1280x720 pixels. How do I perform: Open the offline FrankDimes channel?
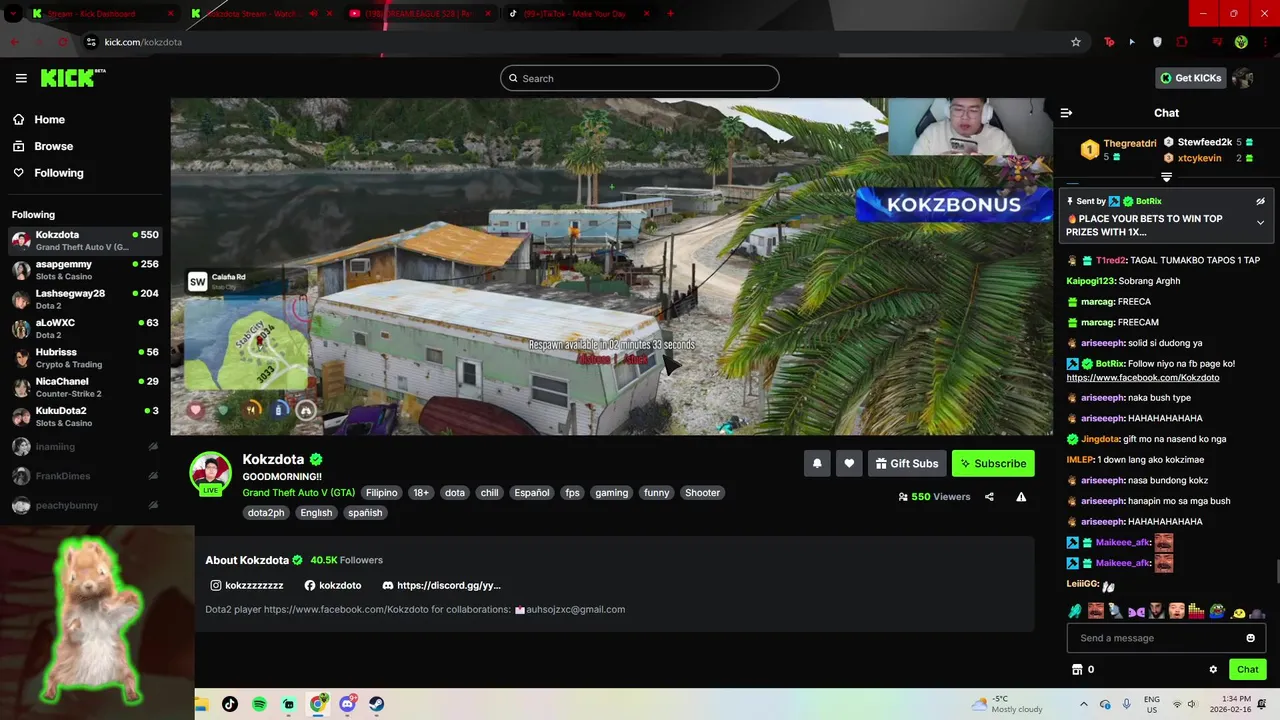[x=85, y=476]
